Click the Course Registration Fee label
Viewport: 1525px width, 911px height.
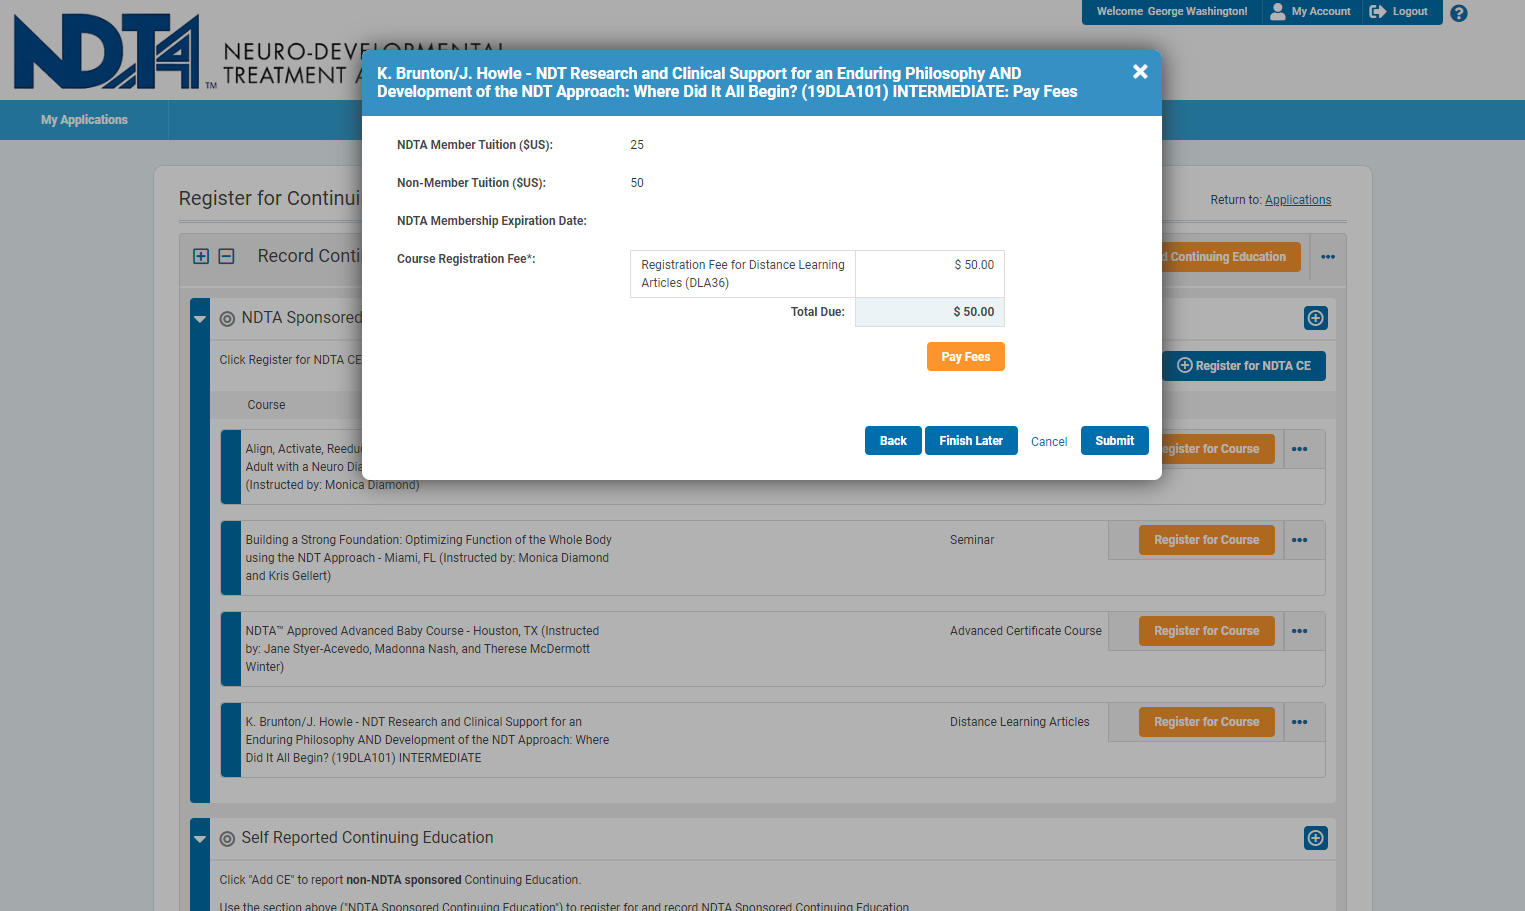pyautogui.click(x=466, y=259)
